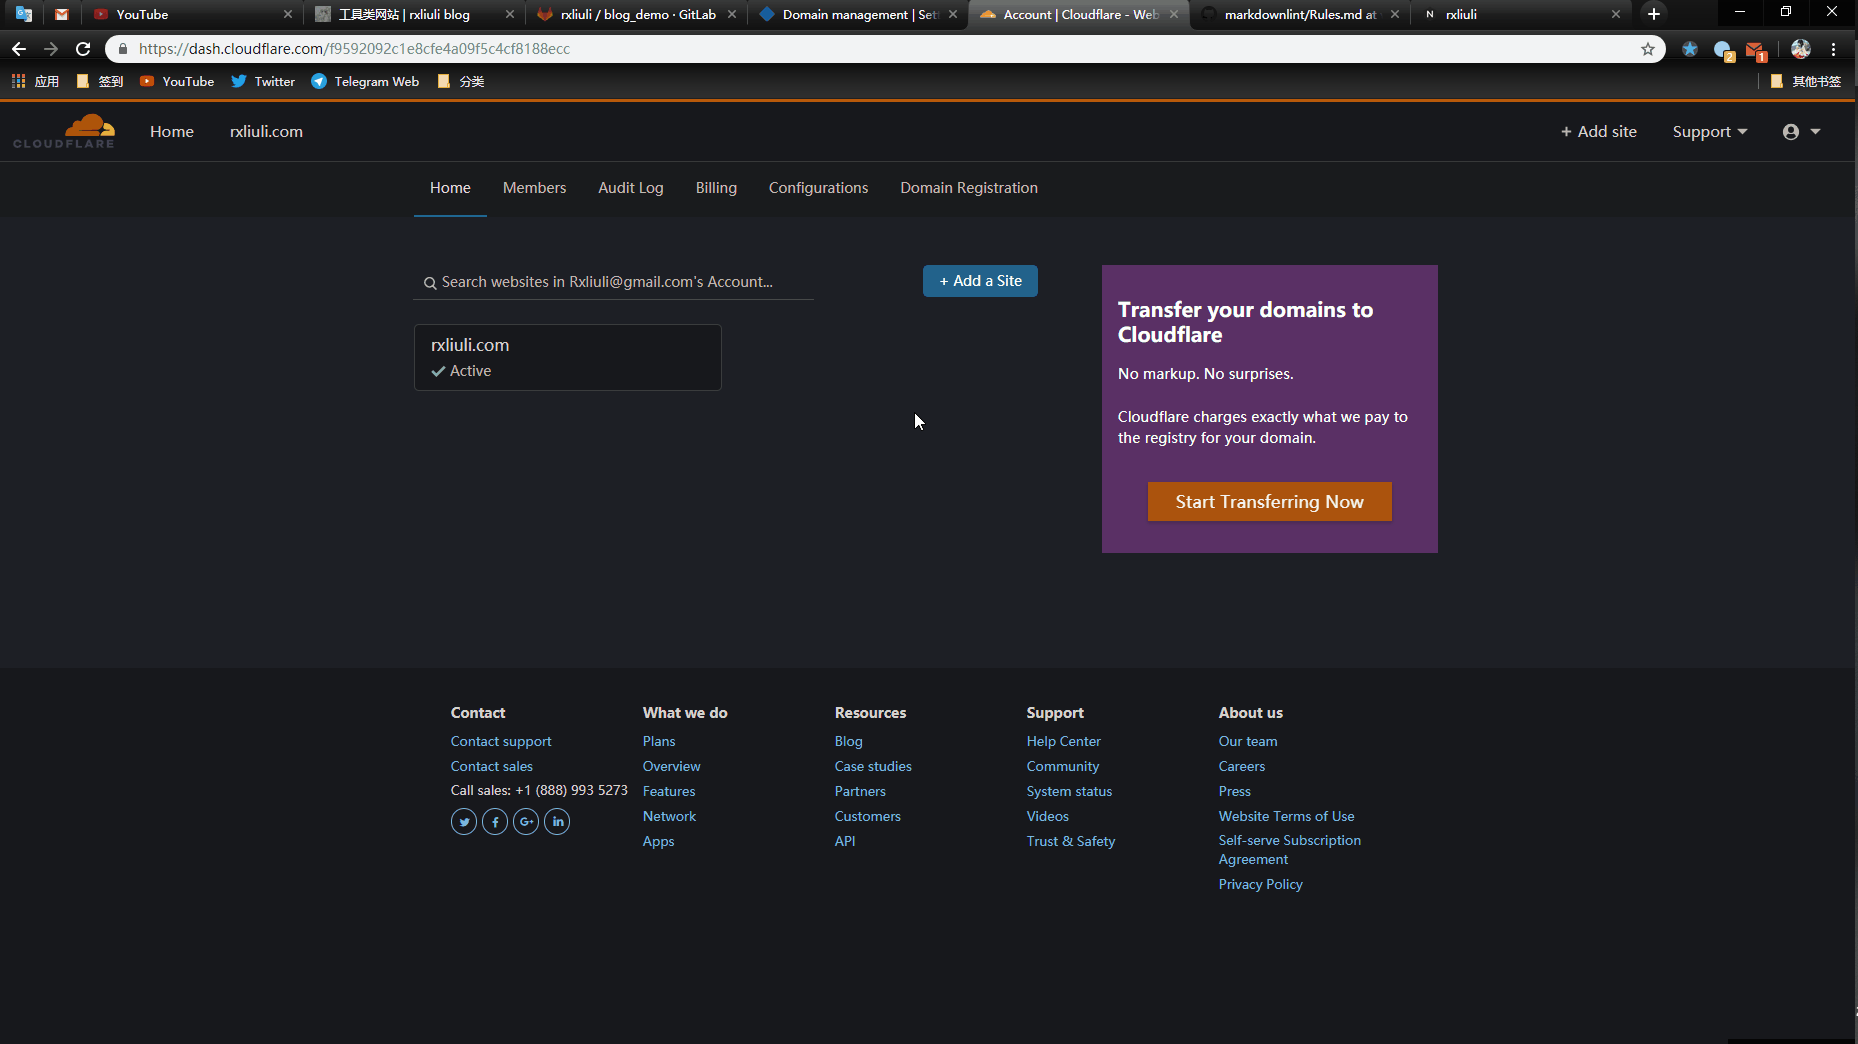1858x1044 pixels.
Task: Reload the current page
Action: pyautogui.click(x=83, y=49)
